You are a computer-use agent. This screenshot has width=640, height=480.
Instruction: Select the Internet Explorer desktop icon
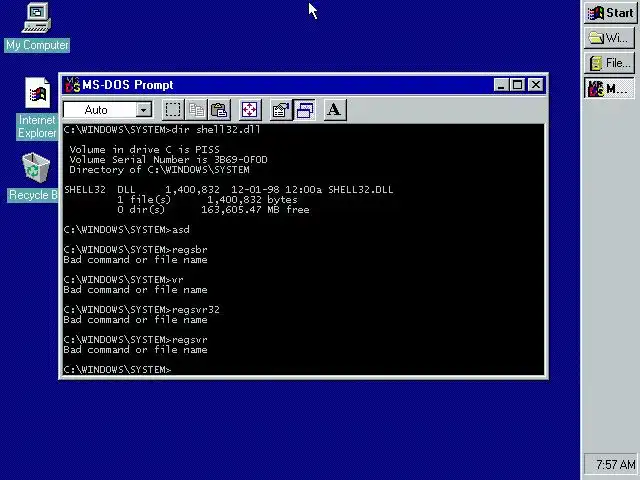[37, 108]
